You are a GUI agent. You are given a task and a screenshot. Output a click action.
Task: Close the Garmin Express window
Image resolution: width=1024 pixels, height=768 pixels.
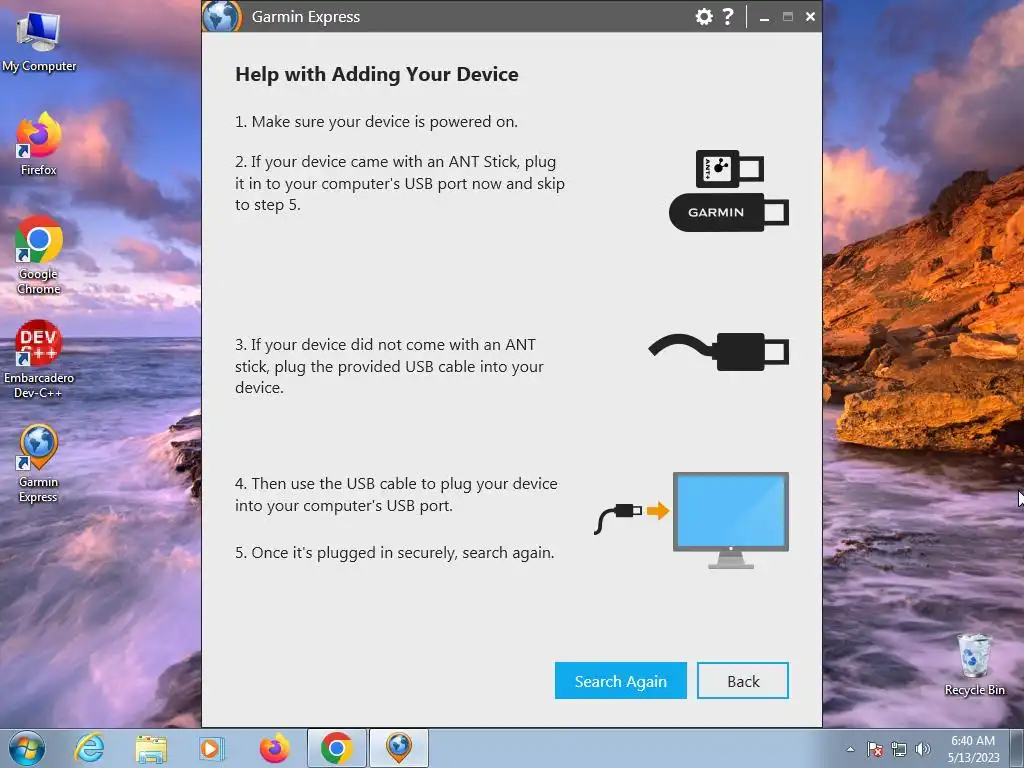tap(810, 17)
